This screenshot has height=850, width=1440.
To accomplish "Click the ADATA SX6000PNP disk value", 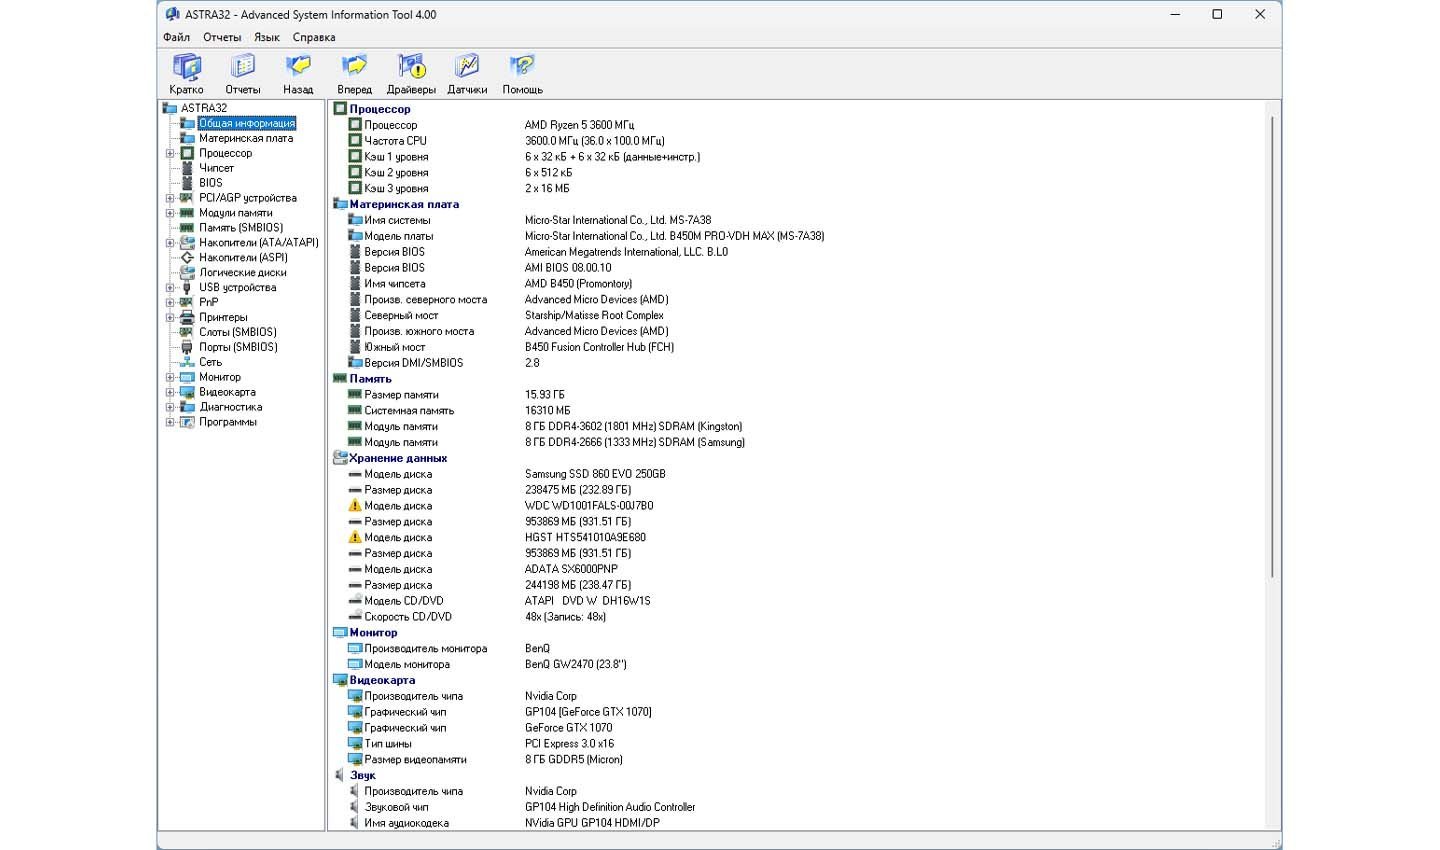I will 571,569.
